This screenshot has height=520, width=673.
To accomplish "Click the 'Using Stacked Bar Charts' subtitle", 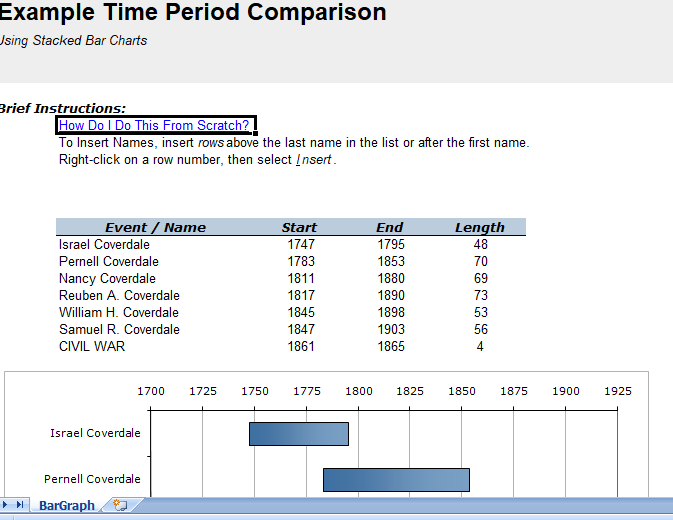I will point(73,40).
